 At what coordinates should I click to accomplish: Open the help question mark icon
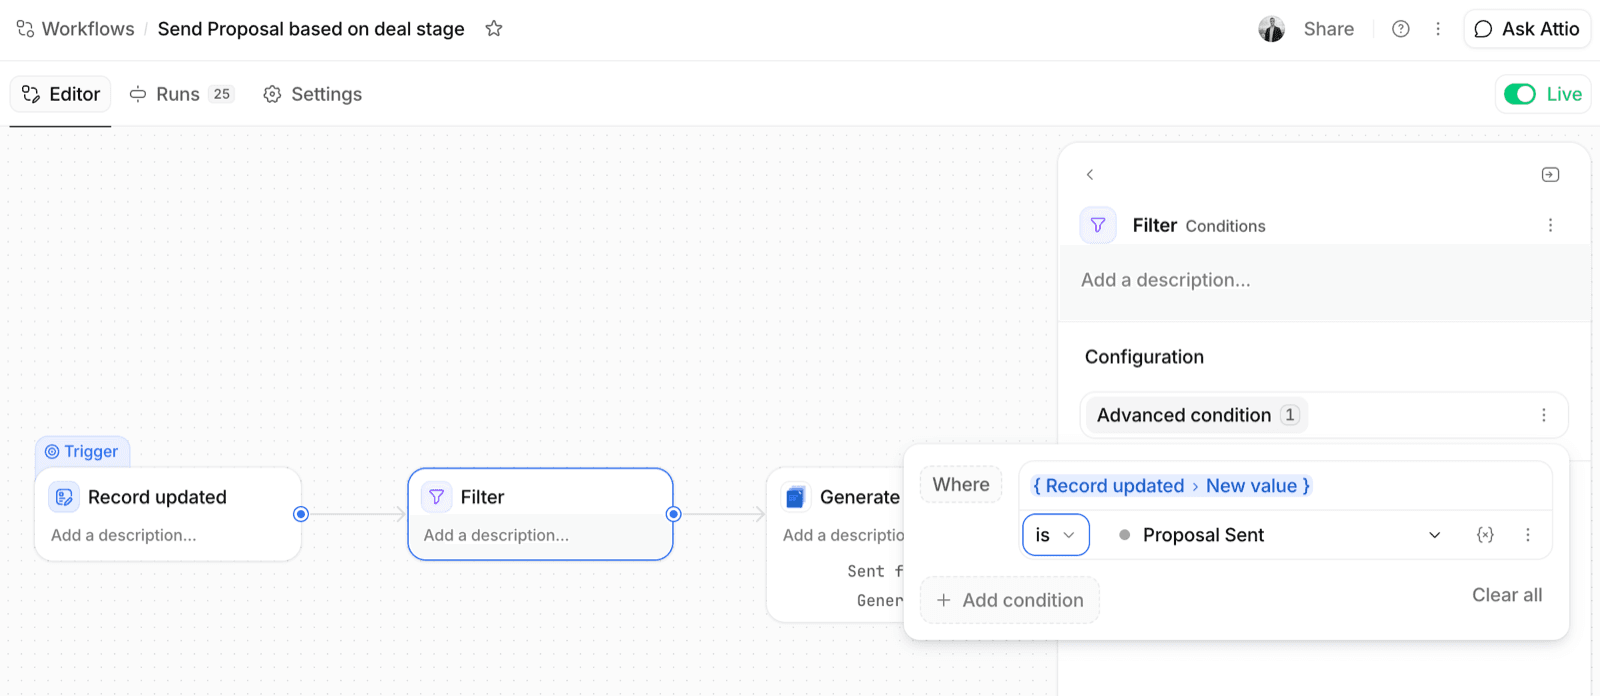pos(1401,29)
